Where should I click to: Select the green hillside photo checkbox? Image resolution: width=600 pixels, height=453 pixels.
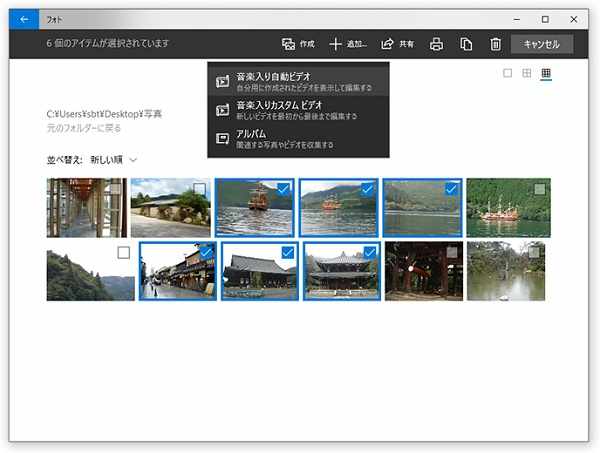point(123,253)
